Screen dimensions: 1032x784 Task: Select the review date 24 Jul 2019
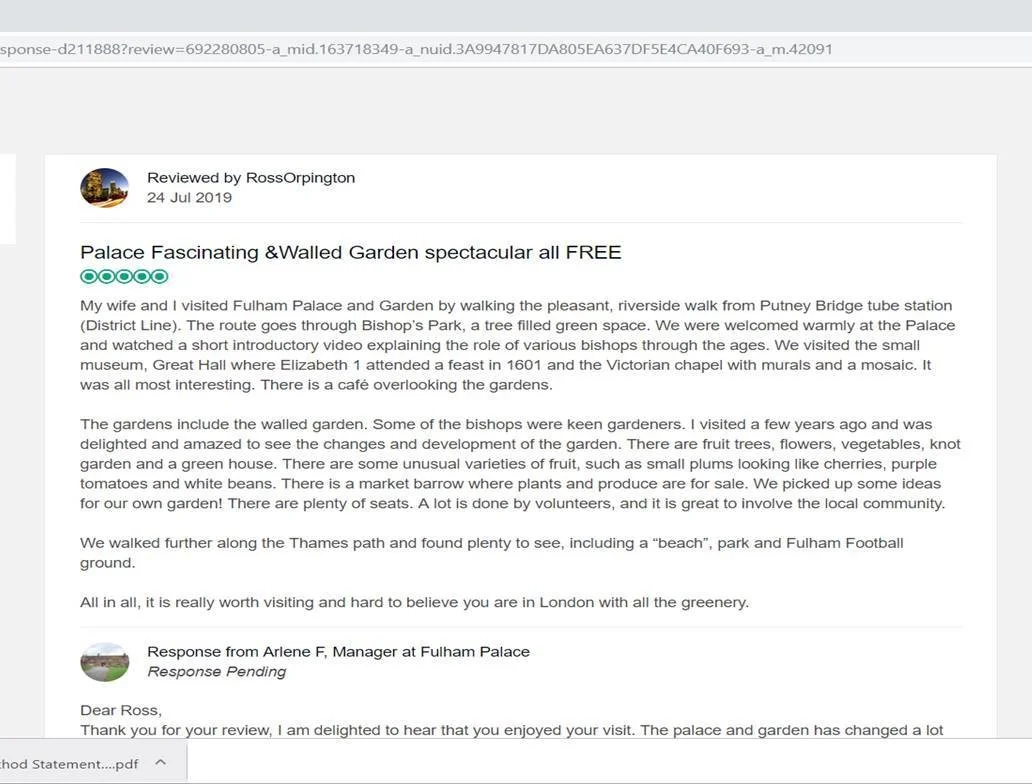[x=190, y=197]
